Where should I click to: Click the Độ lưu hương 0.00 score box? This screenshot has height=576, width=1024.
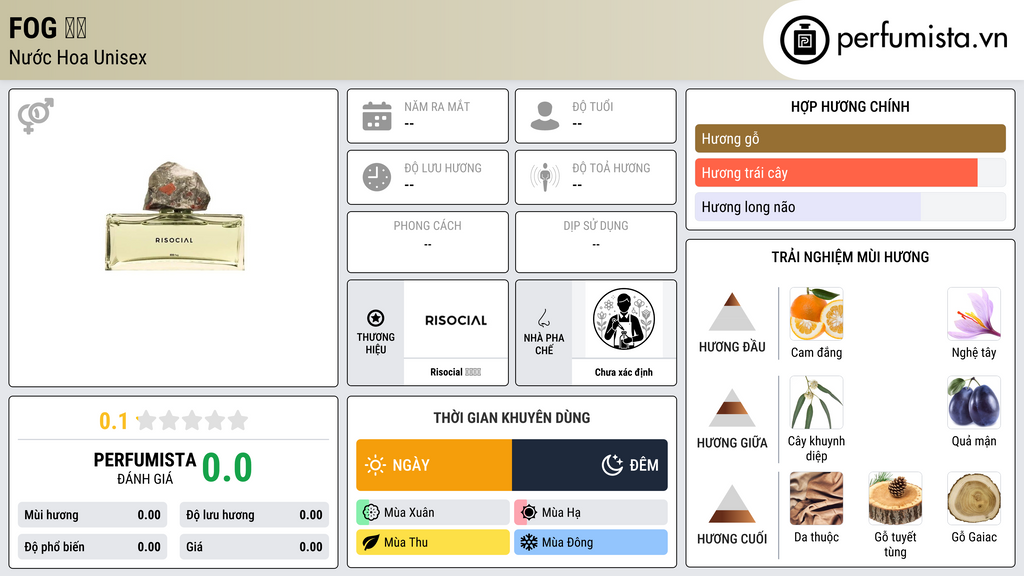coord(254,515)
